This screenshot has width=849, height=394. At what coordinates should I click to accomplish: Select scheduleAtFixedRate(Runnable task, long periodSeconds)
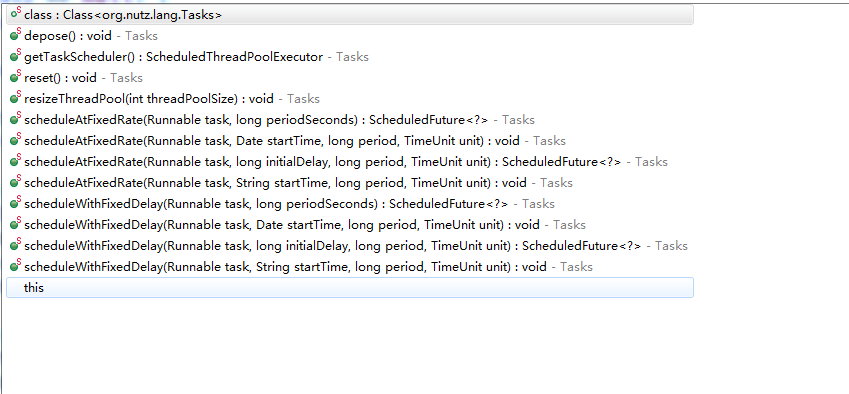[x=350, y=120]
